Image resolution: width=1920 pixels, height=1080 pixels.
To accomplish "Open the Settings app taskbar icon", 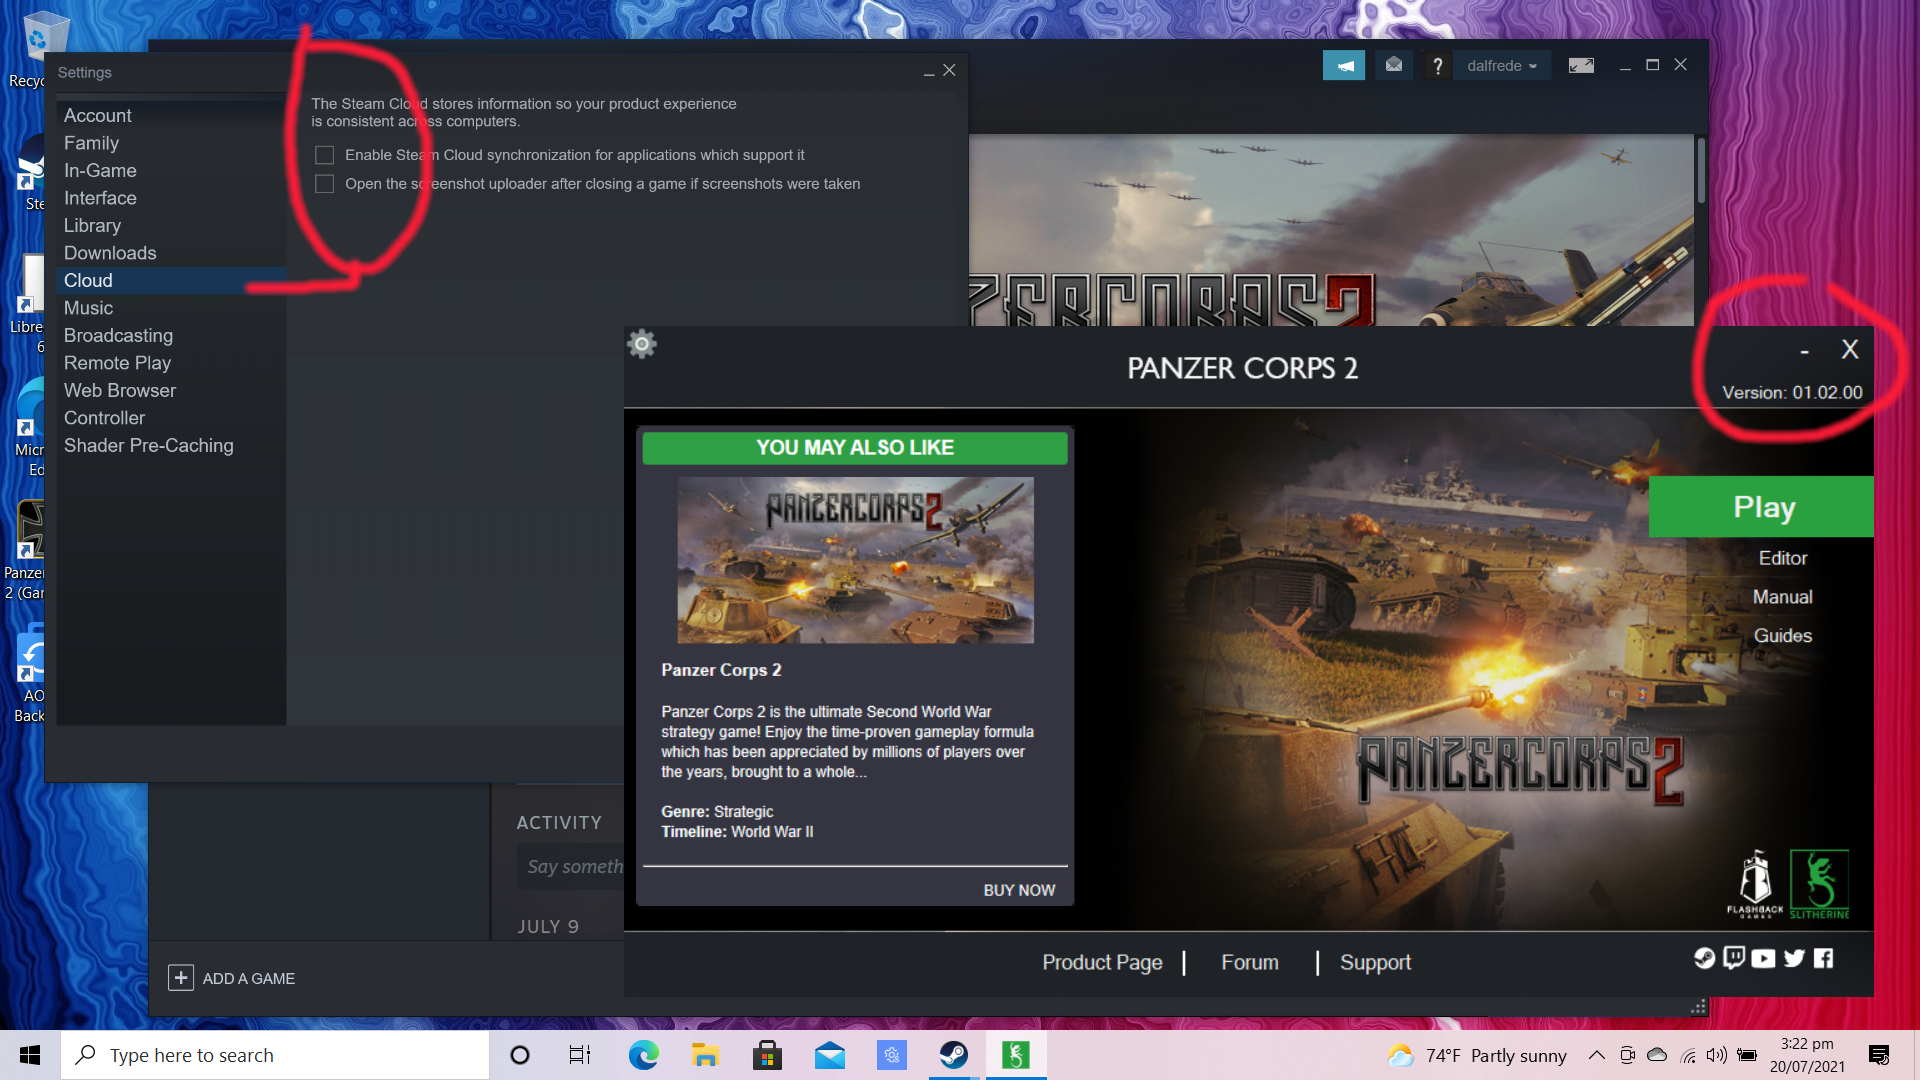I will click(891, 1055).
